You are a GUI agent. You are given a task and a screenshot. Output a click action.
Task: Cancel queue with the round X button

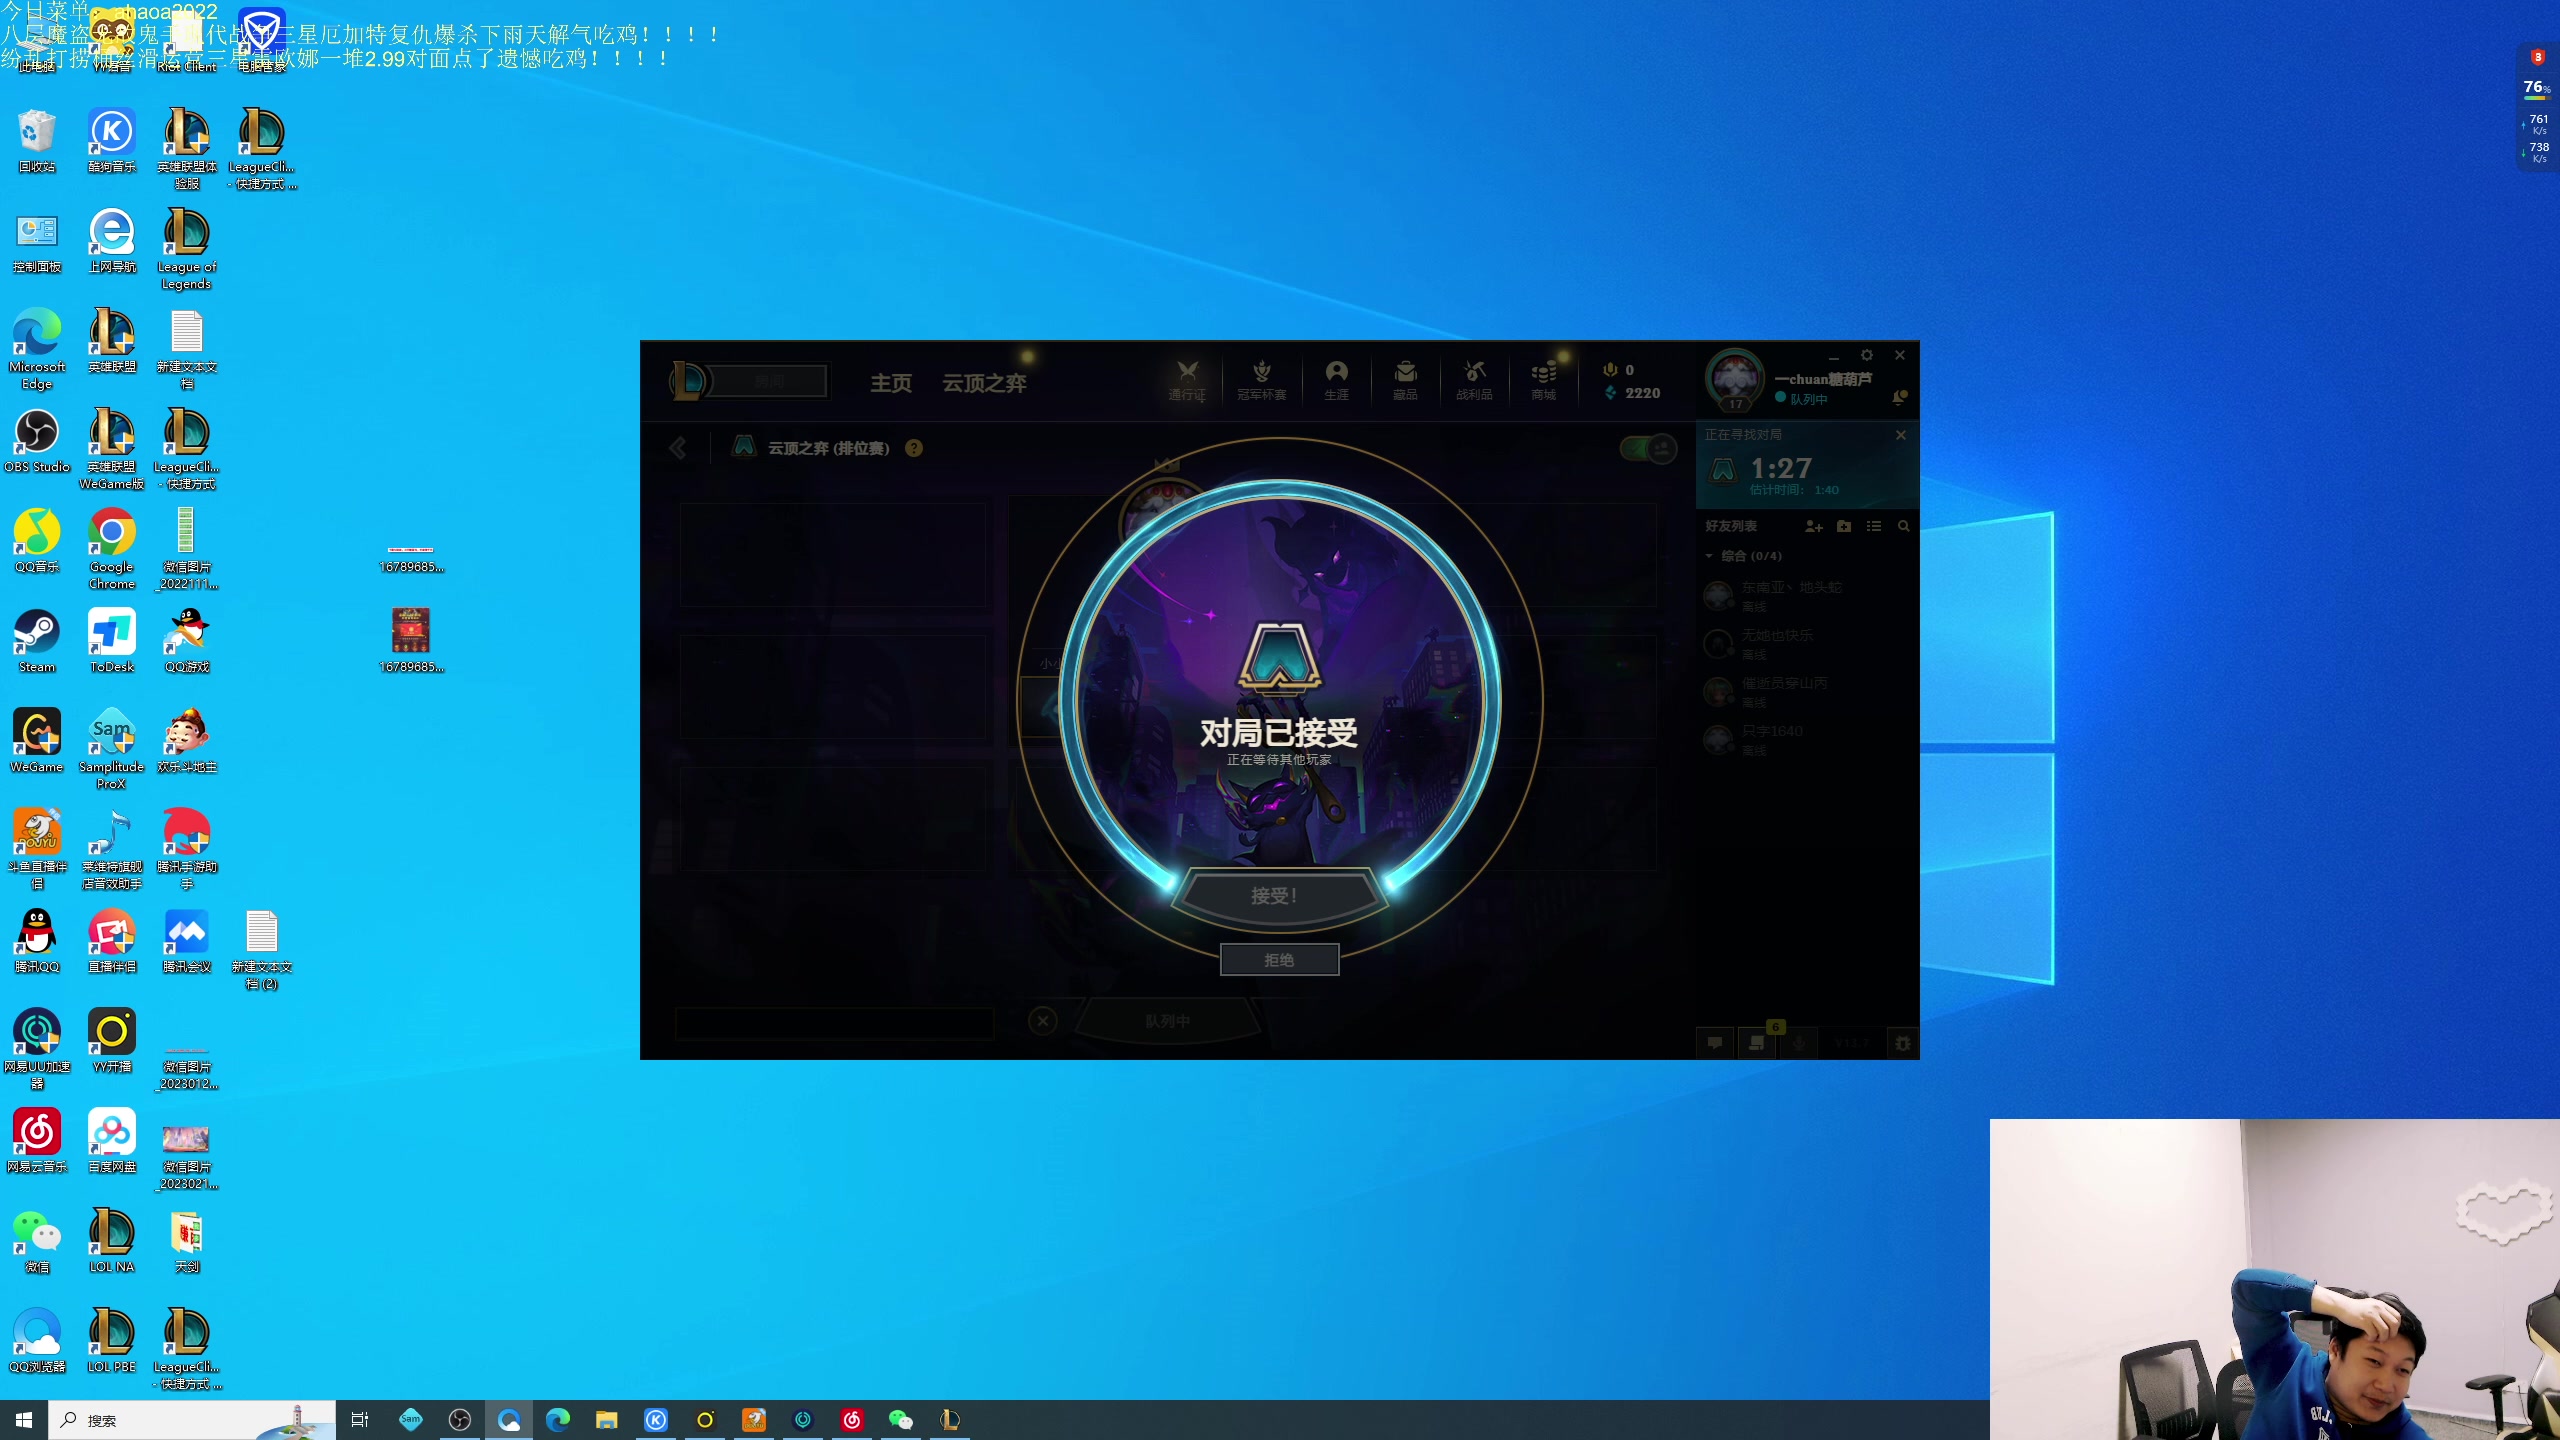[1043, 1020]
